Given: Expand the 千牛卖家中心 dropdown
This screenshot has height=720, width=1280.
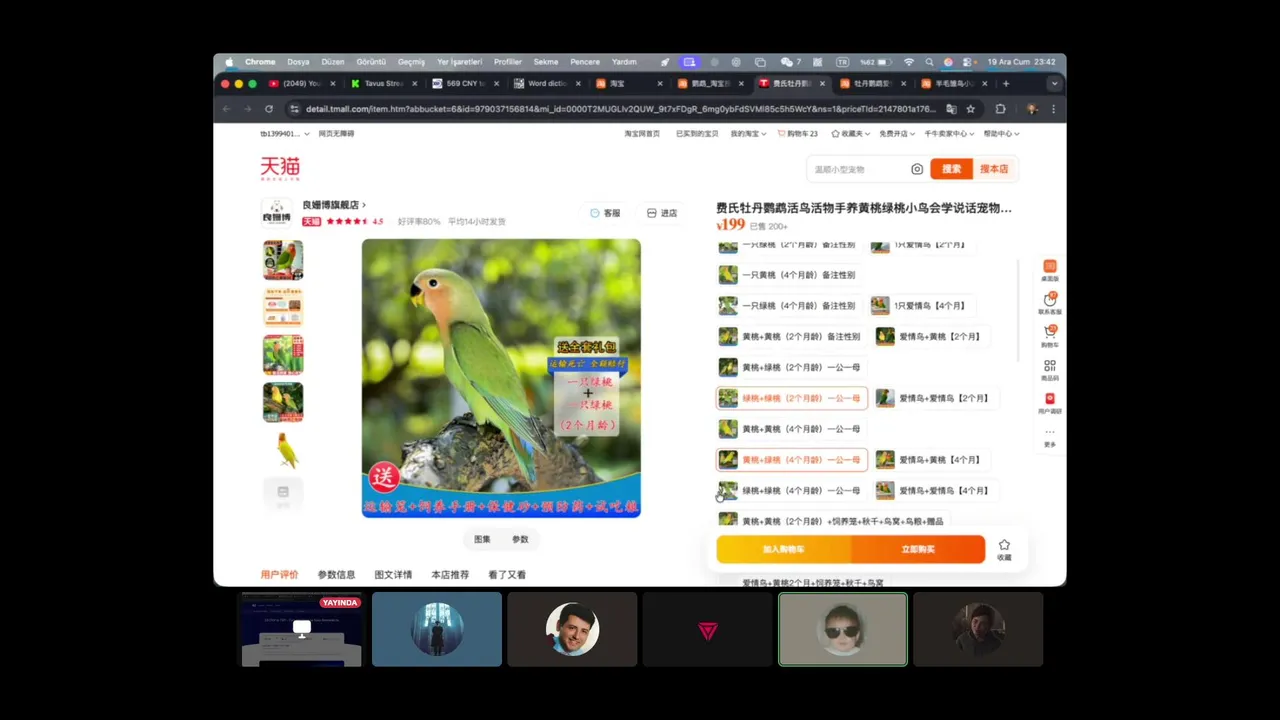Looking at the screenshot, I should pyautogui.click(x=948, y=133).
